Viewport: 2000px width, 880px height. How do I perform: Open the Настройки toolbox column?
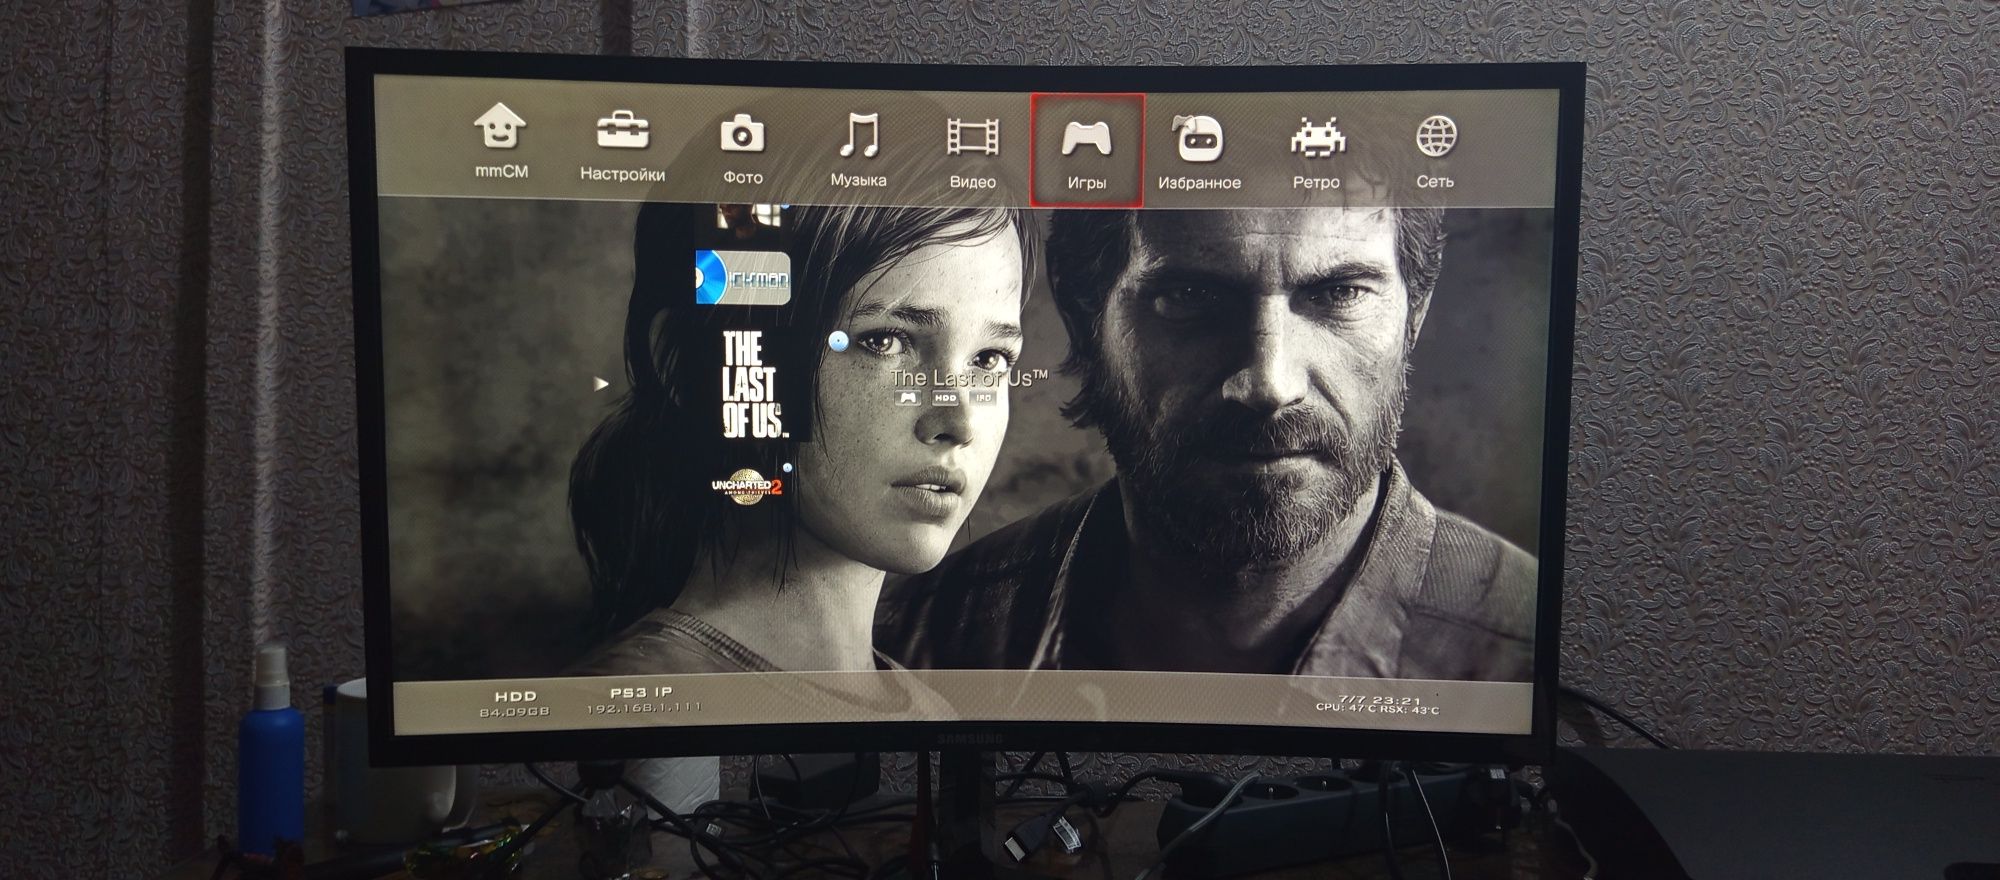(622, 146)
